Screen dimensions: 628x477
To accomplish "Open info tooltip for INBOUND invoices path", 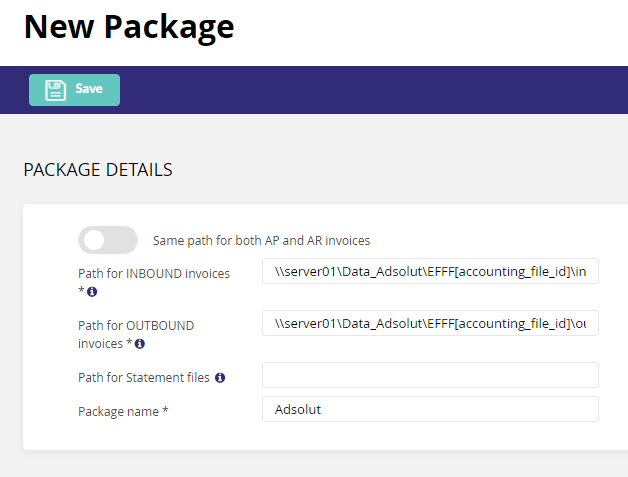I will click(x=92, y=292).
